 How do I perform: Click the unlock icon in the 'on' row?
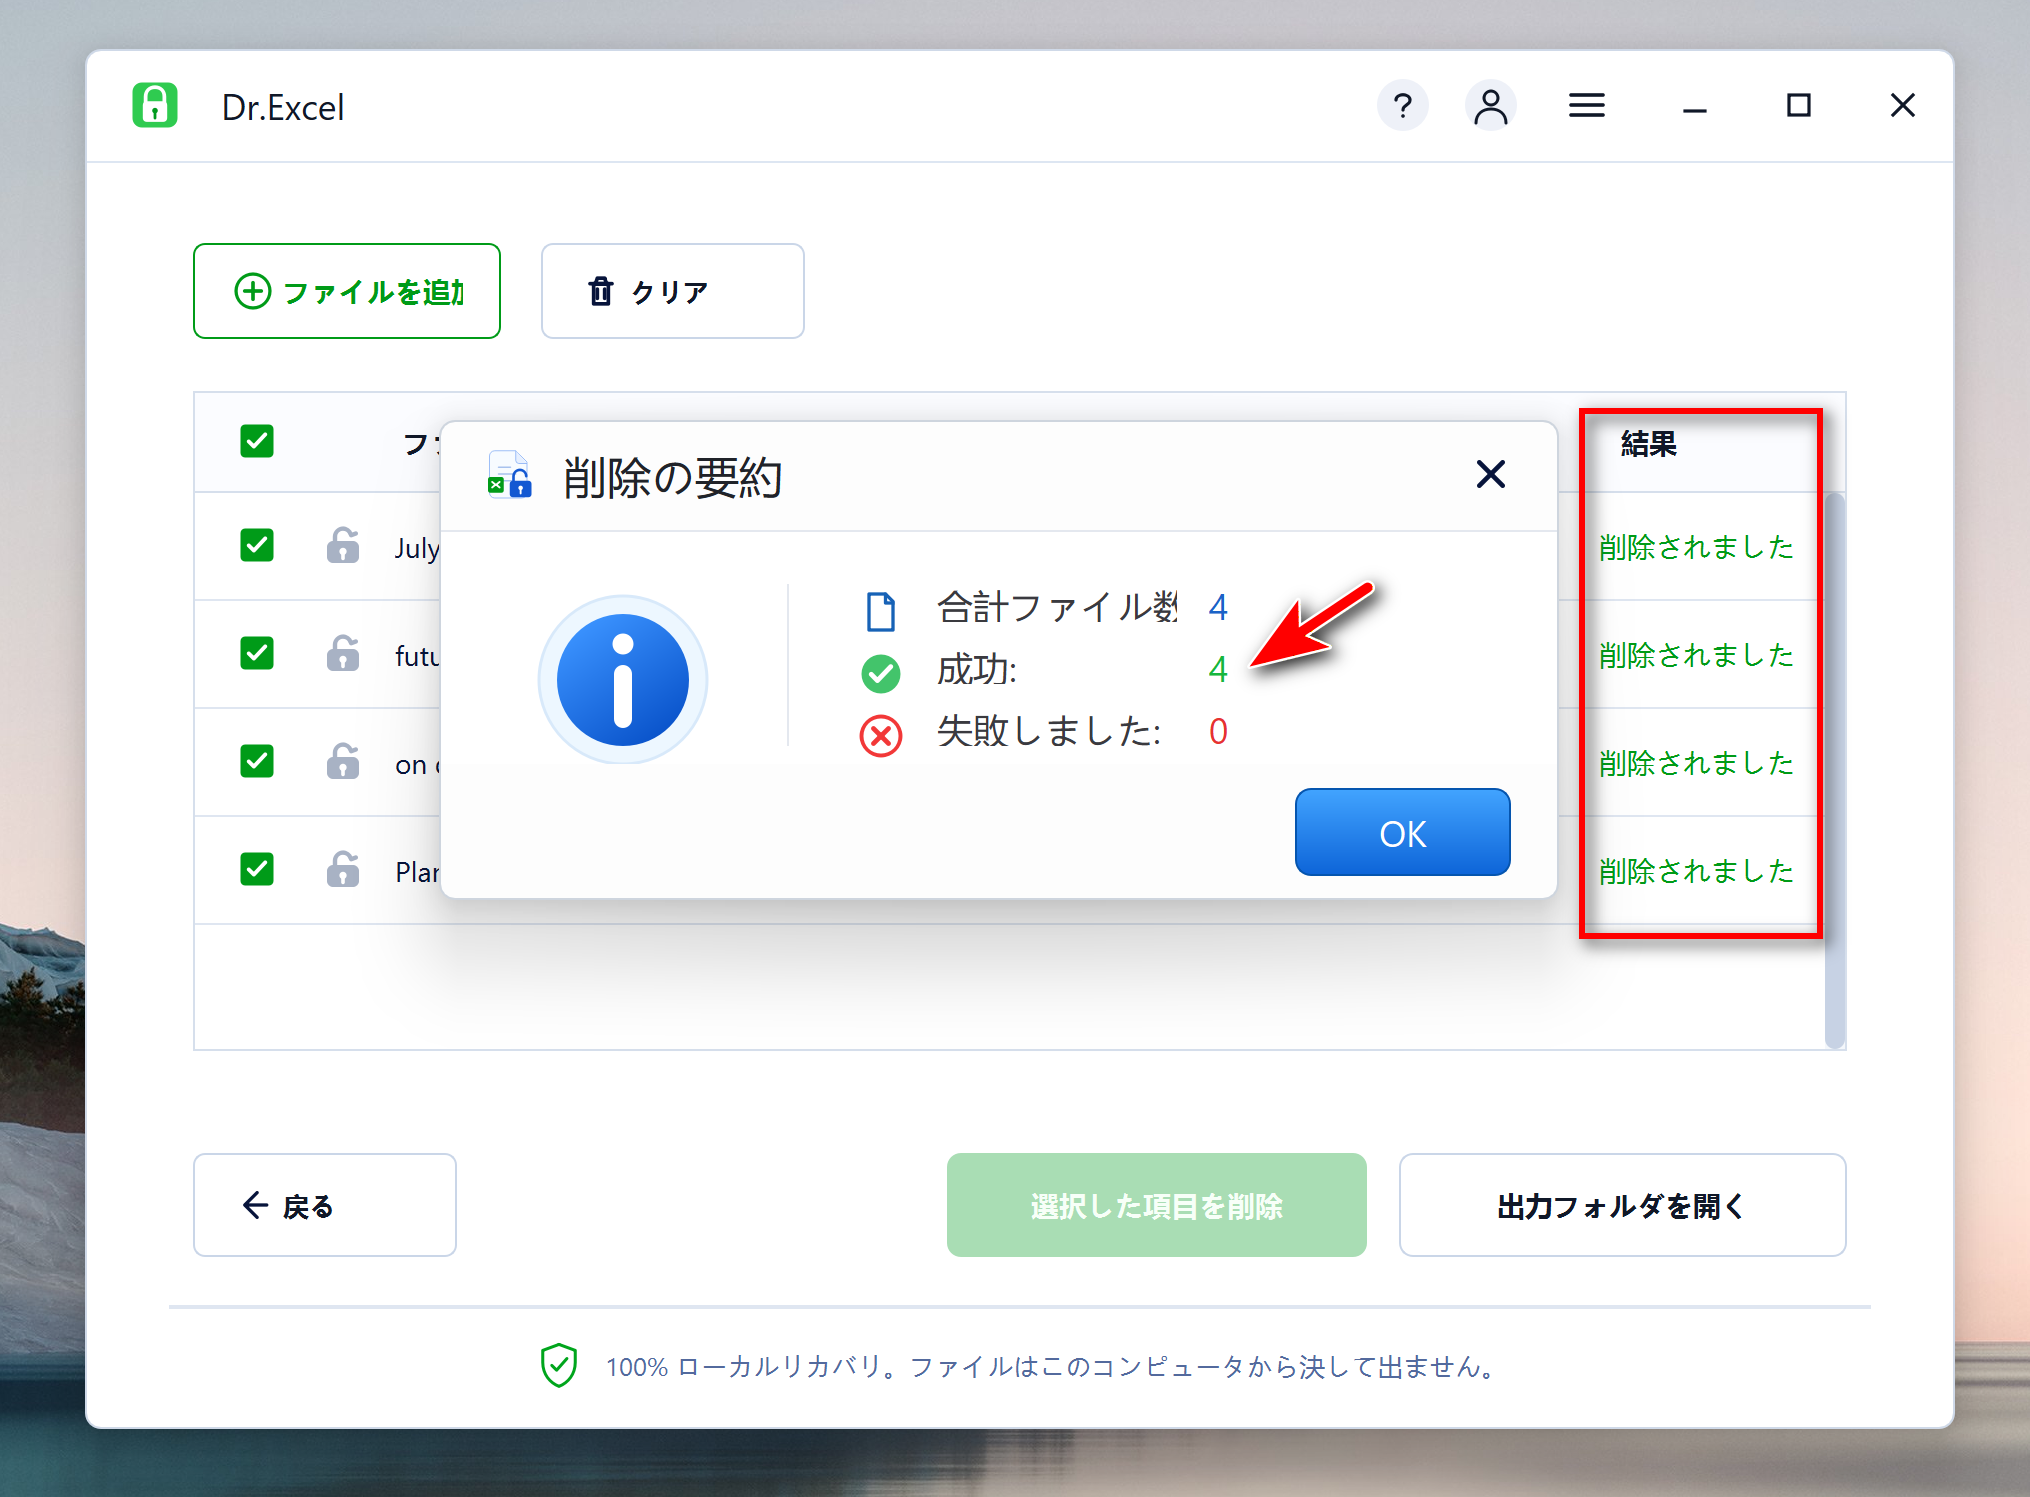(342, 761)
